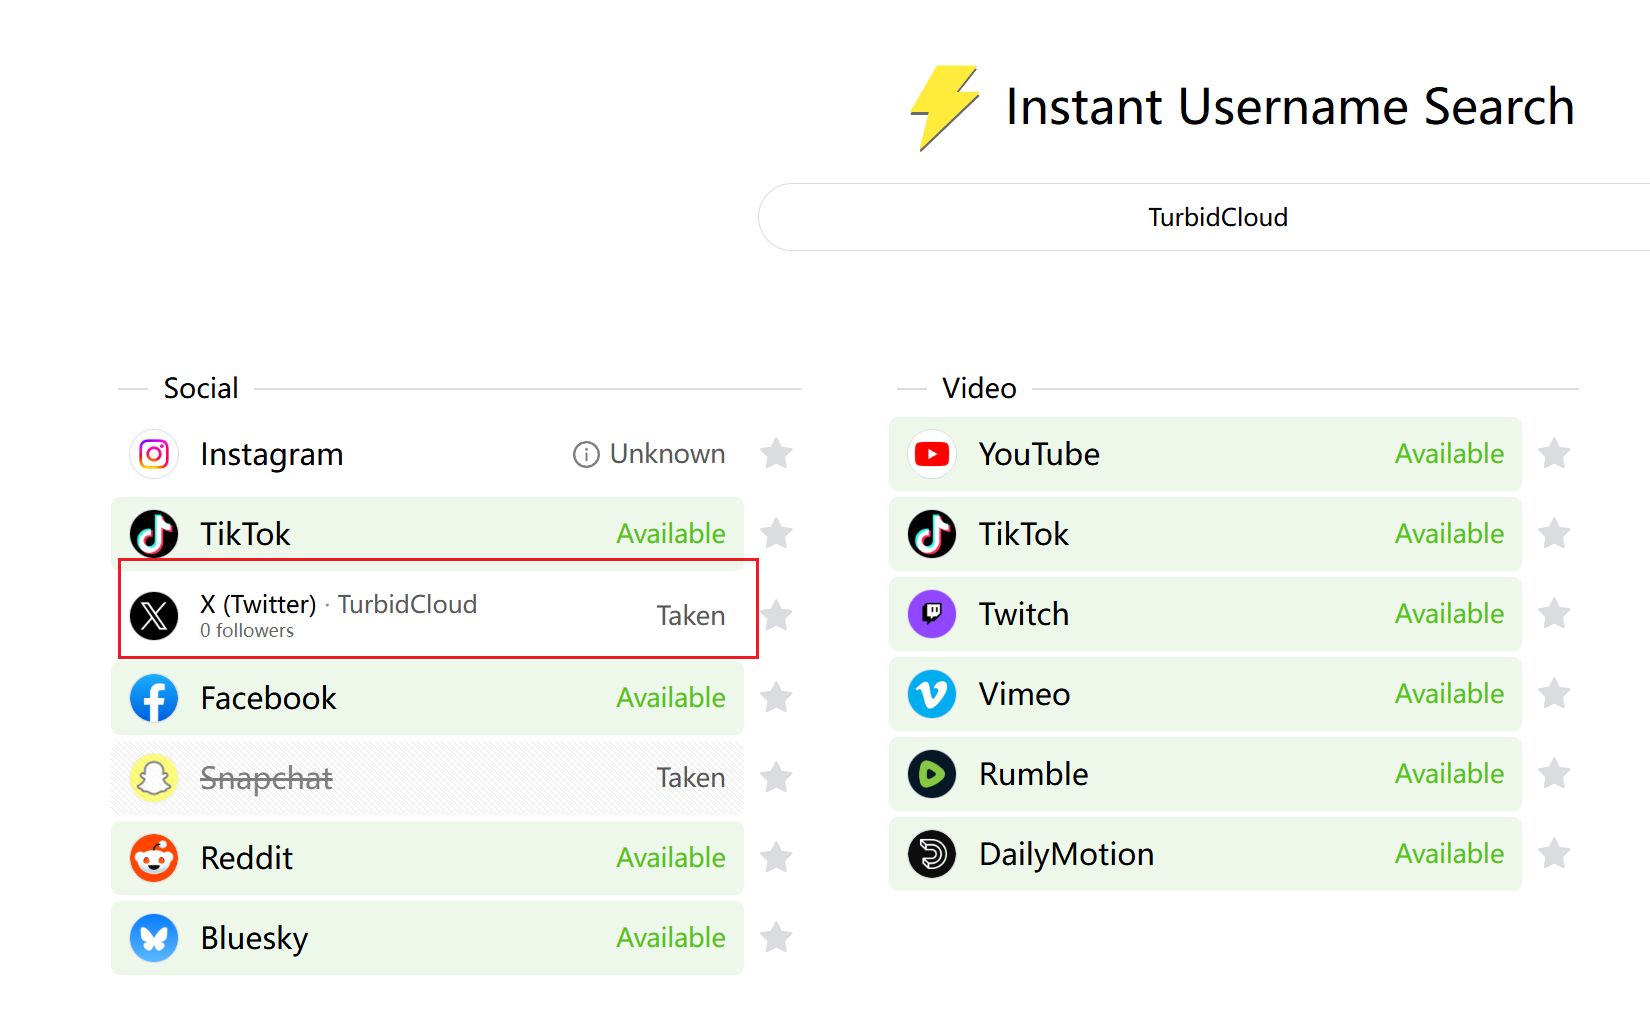
Task: Click the Vimeo logo icon
Action: (x=932, y=694)
